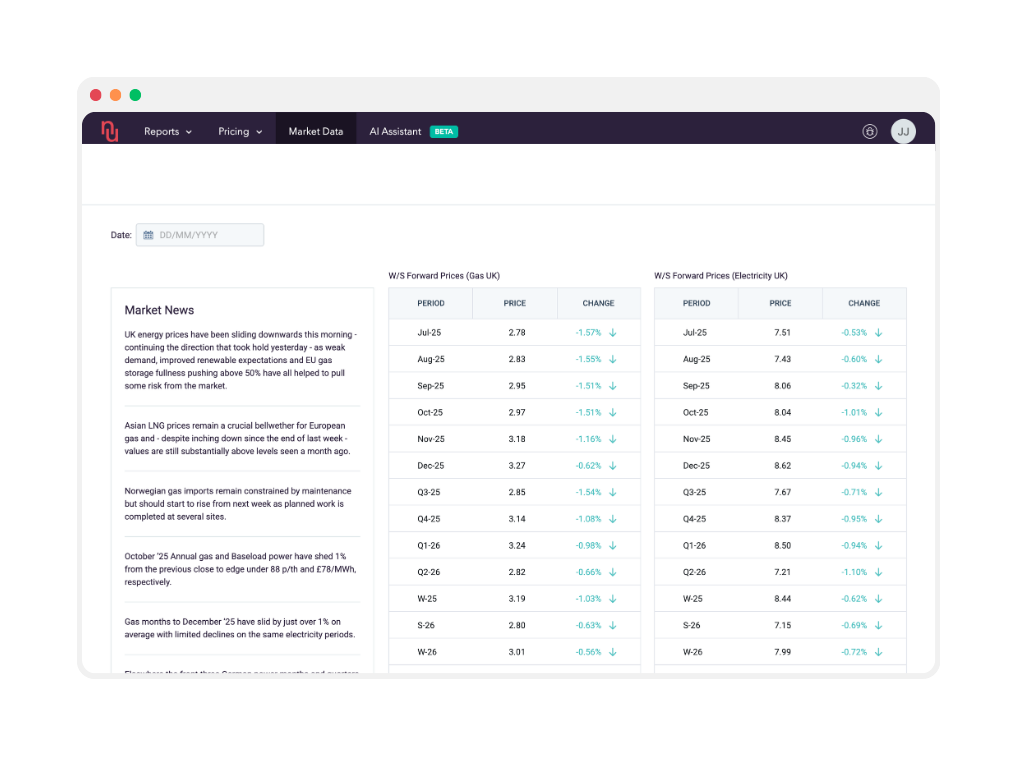This screenshot has width=1024, height=768.
Task: Click the down arrow beside -1.03% gas change
Action: (613, 599)
